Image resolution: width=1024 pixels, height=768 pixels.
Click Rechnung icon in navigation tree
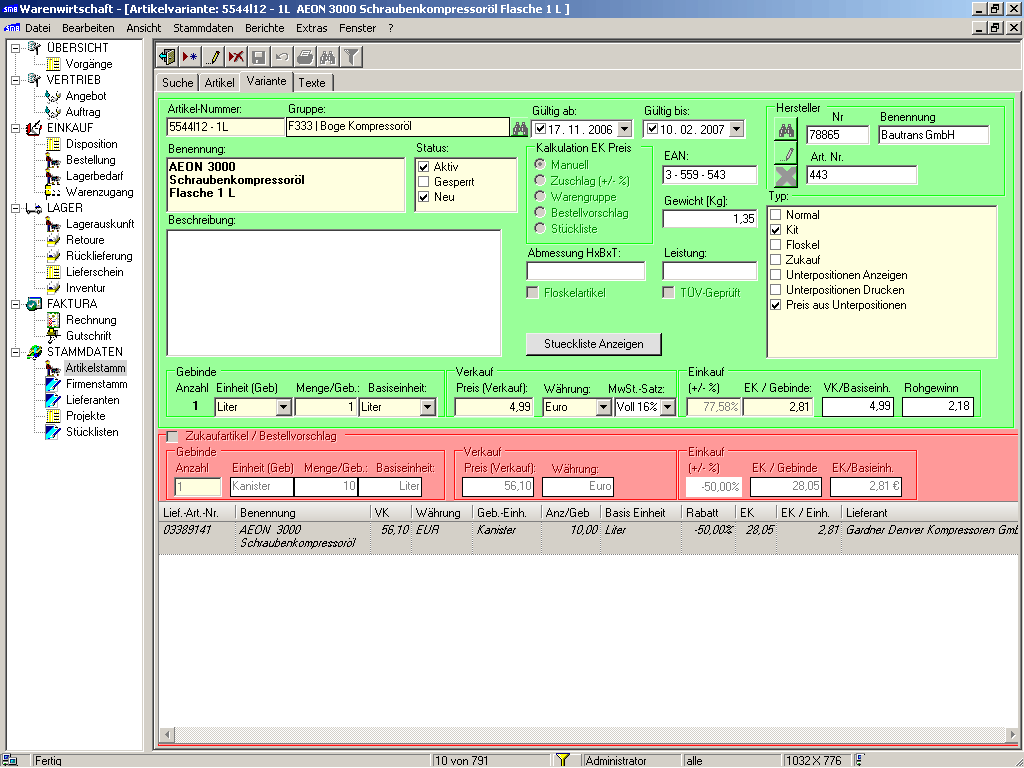52,320
